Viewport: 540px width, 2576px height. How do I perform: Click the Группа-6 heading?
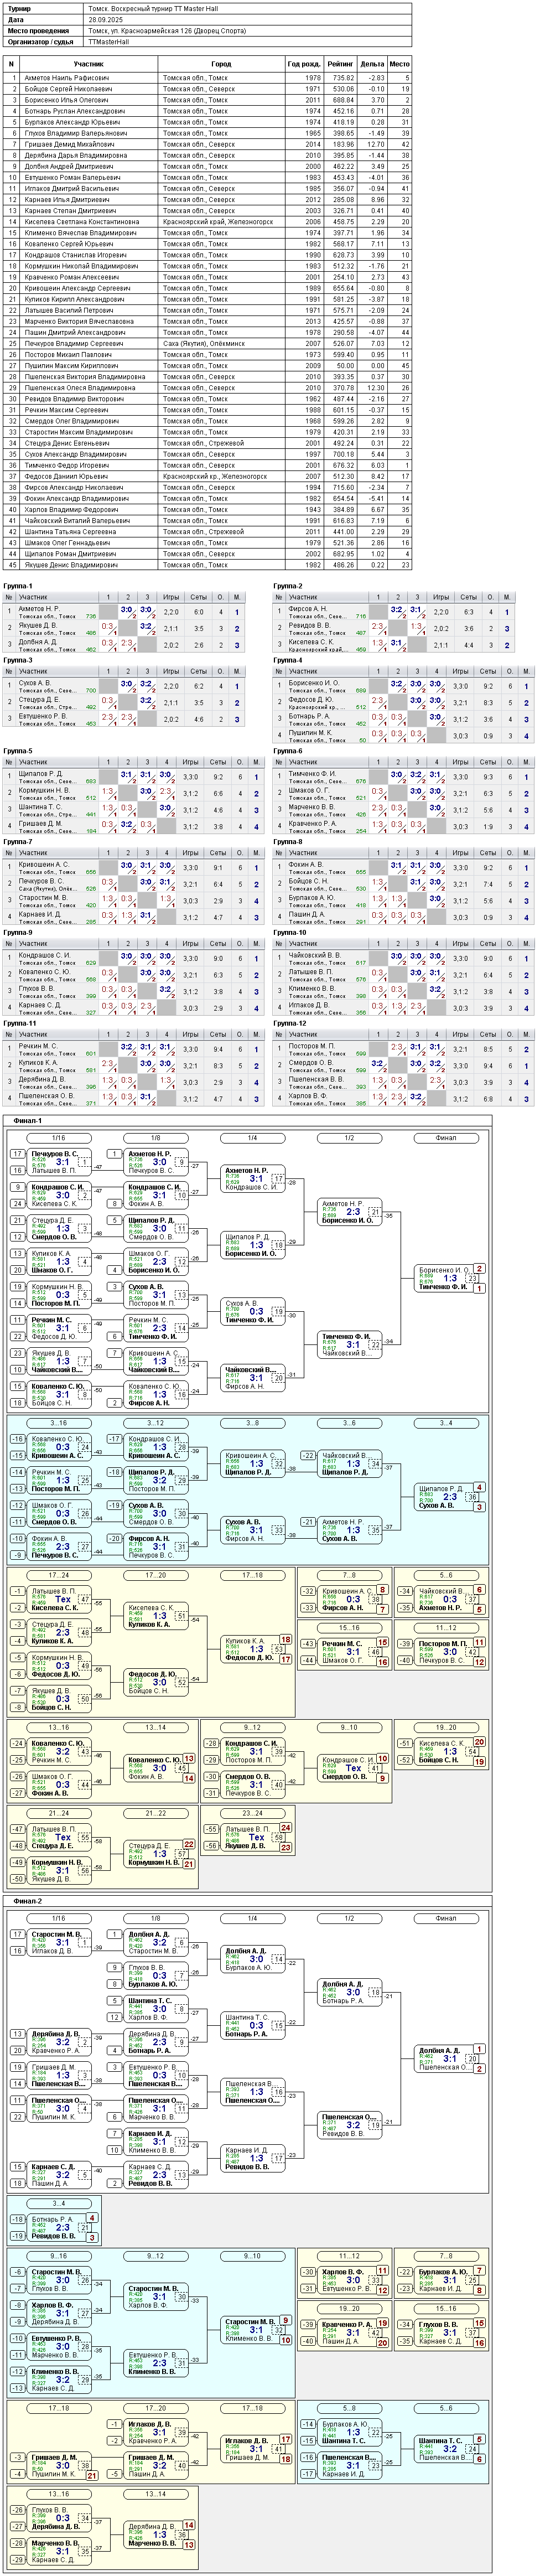[288, 750]
